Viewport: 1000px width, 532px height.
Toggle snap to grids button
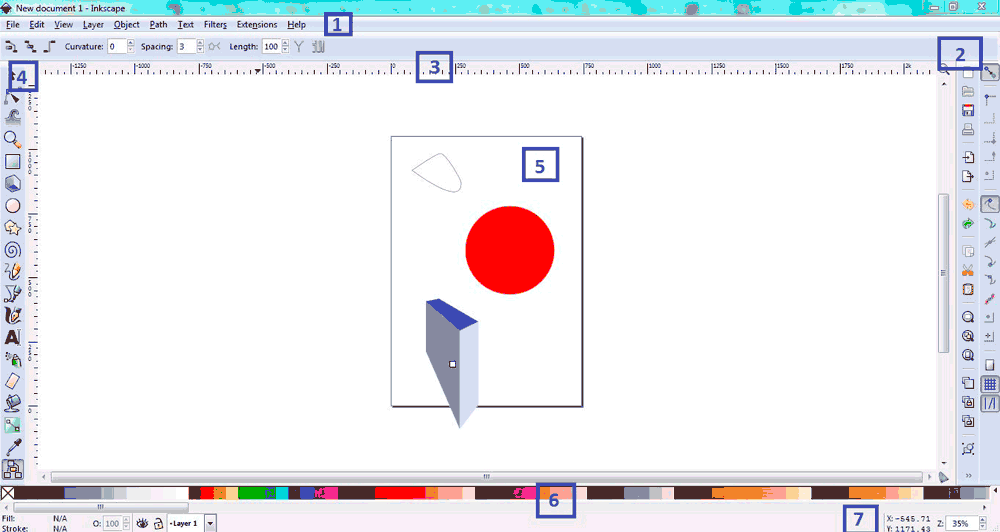point(990,384)
